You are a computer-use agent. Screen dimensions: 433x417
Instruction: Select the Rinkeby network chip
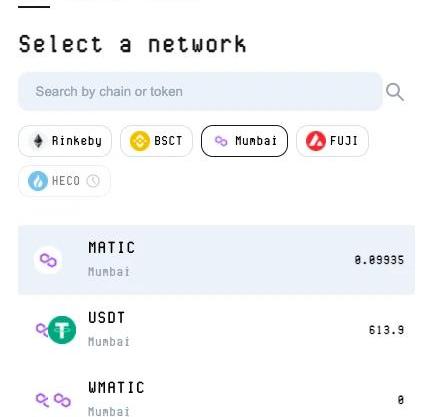65,141
